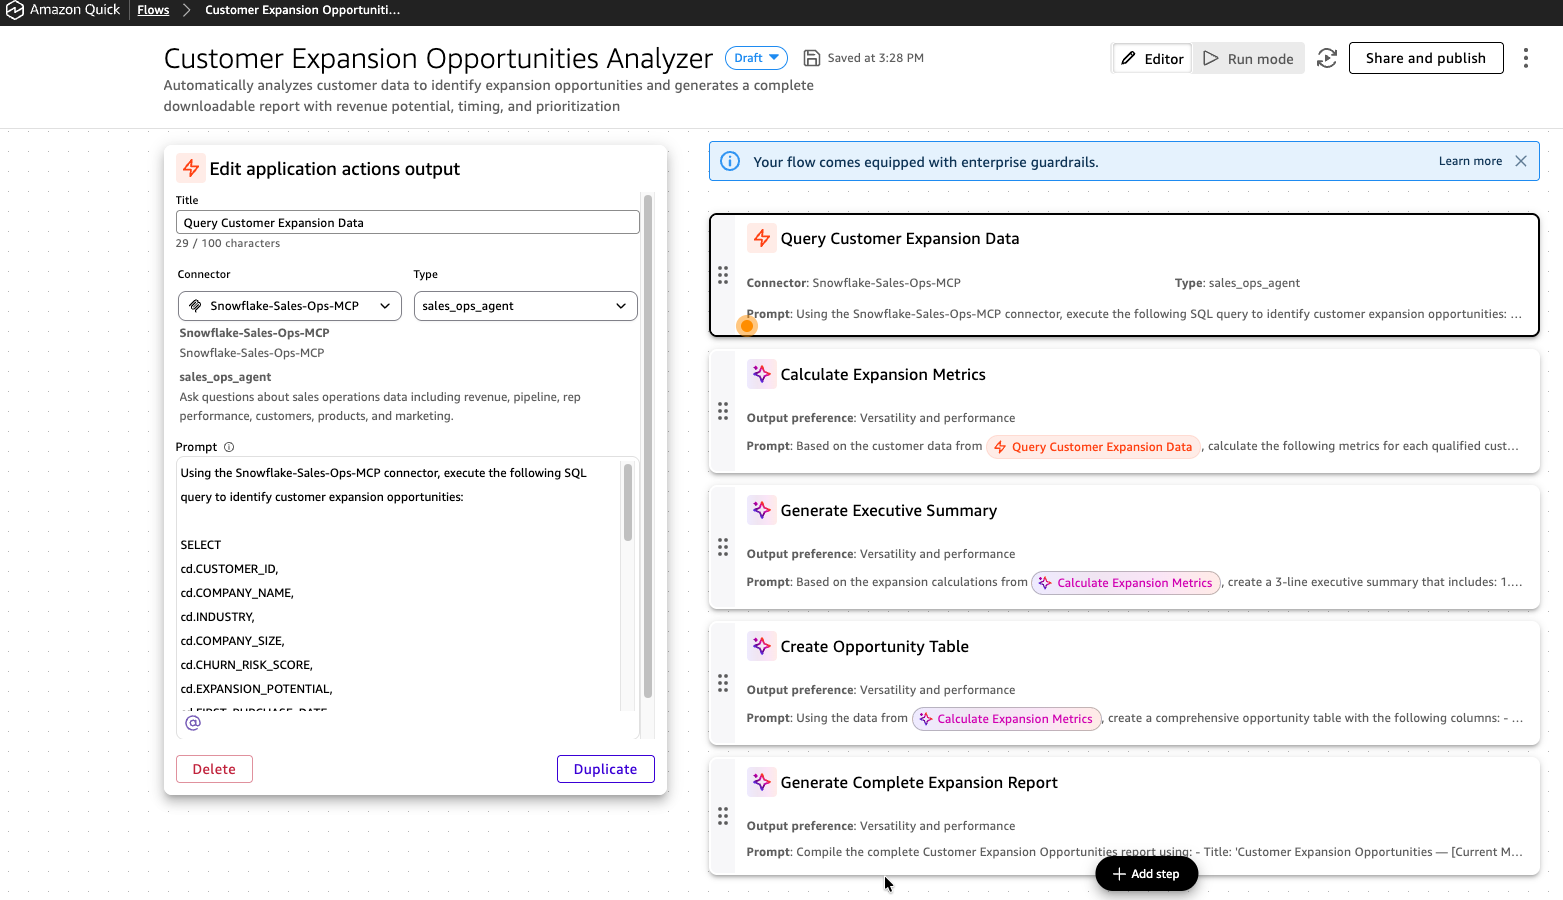The width and height of the screenshot is (1563, 900).
Task: Dismiss the enterprise guardrails banner
Action: tap(1521, 161)
